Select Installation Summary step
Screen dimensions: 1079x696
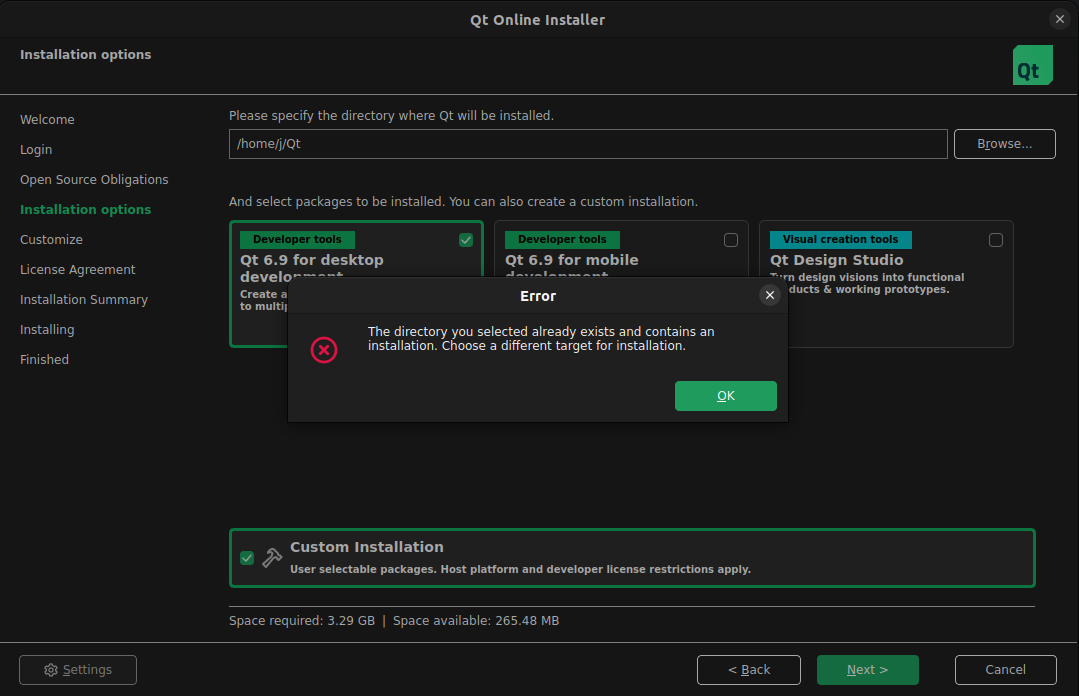(84, 299)
